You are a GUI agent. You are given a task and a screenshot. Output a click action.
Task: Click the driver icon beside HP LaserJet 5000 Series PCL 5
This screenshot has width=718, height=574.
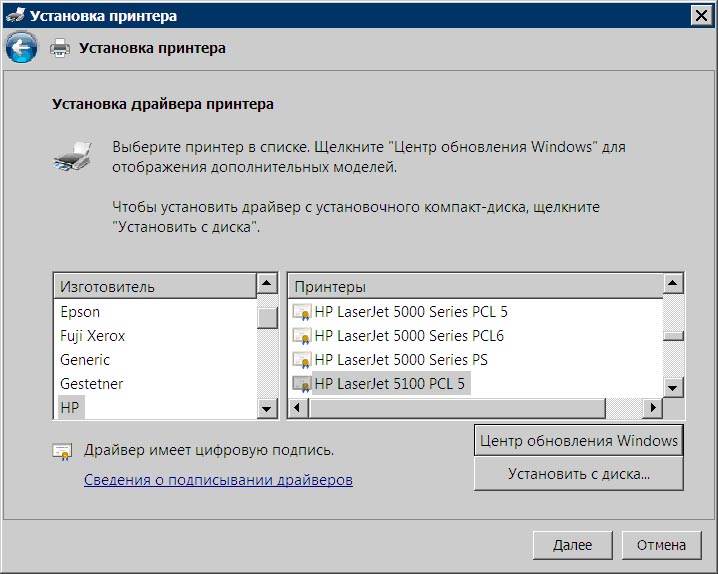301,312
